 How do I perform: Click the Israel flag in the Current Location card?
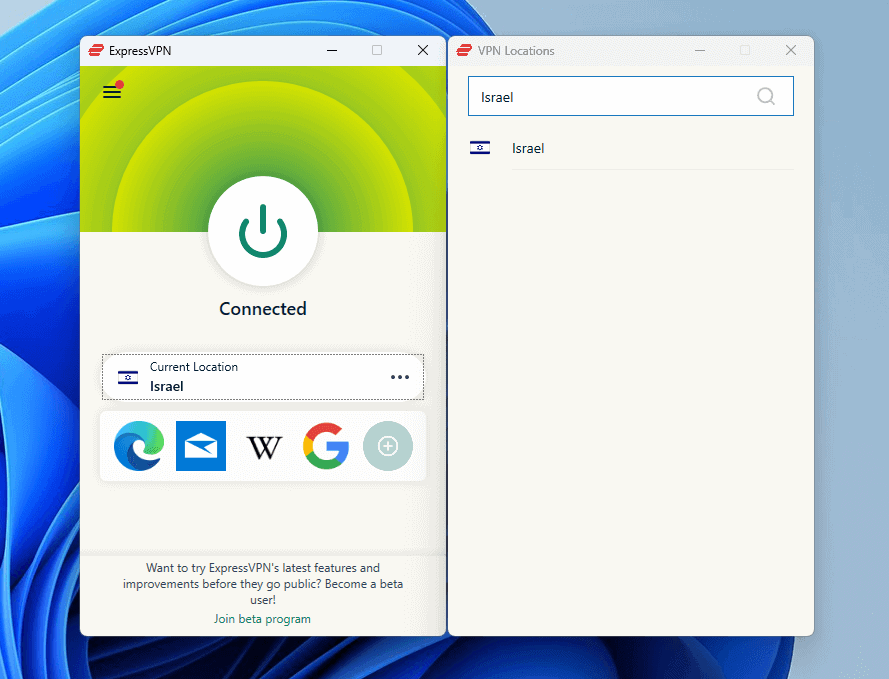click(x=128, y=377)
